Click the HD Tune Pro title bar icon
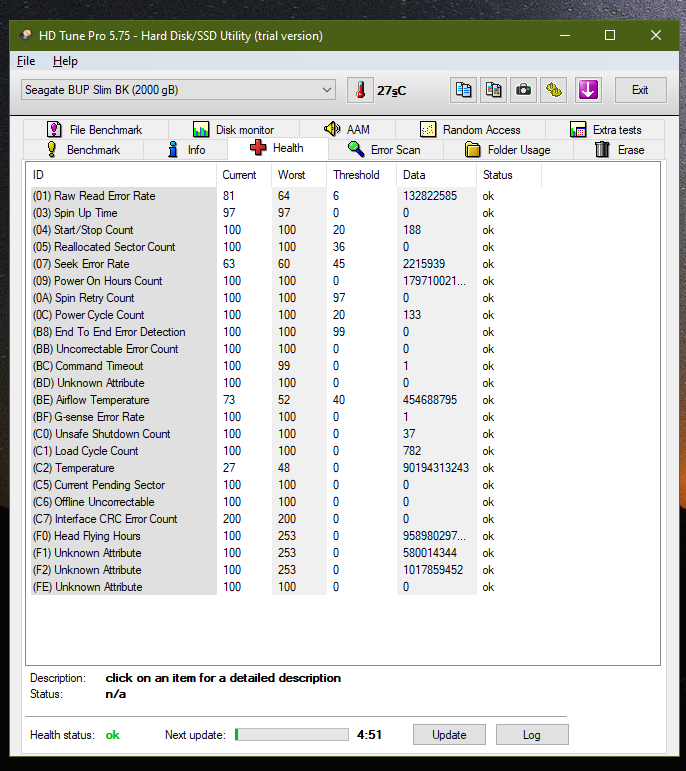This screenshot has height=771, width=686. [x=26, y=35]
